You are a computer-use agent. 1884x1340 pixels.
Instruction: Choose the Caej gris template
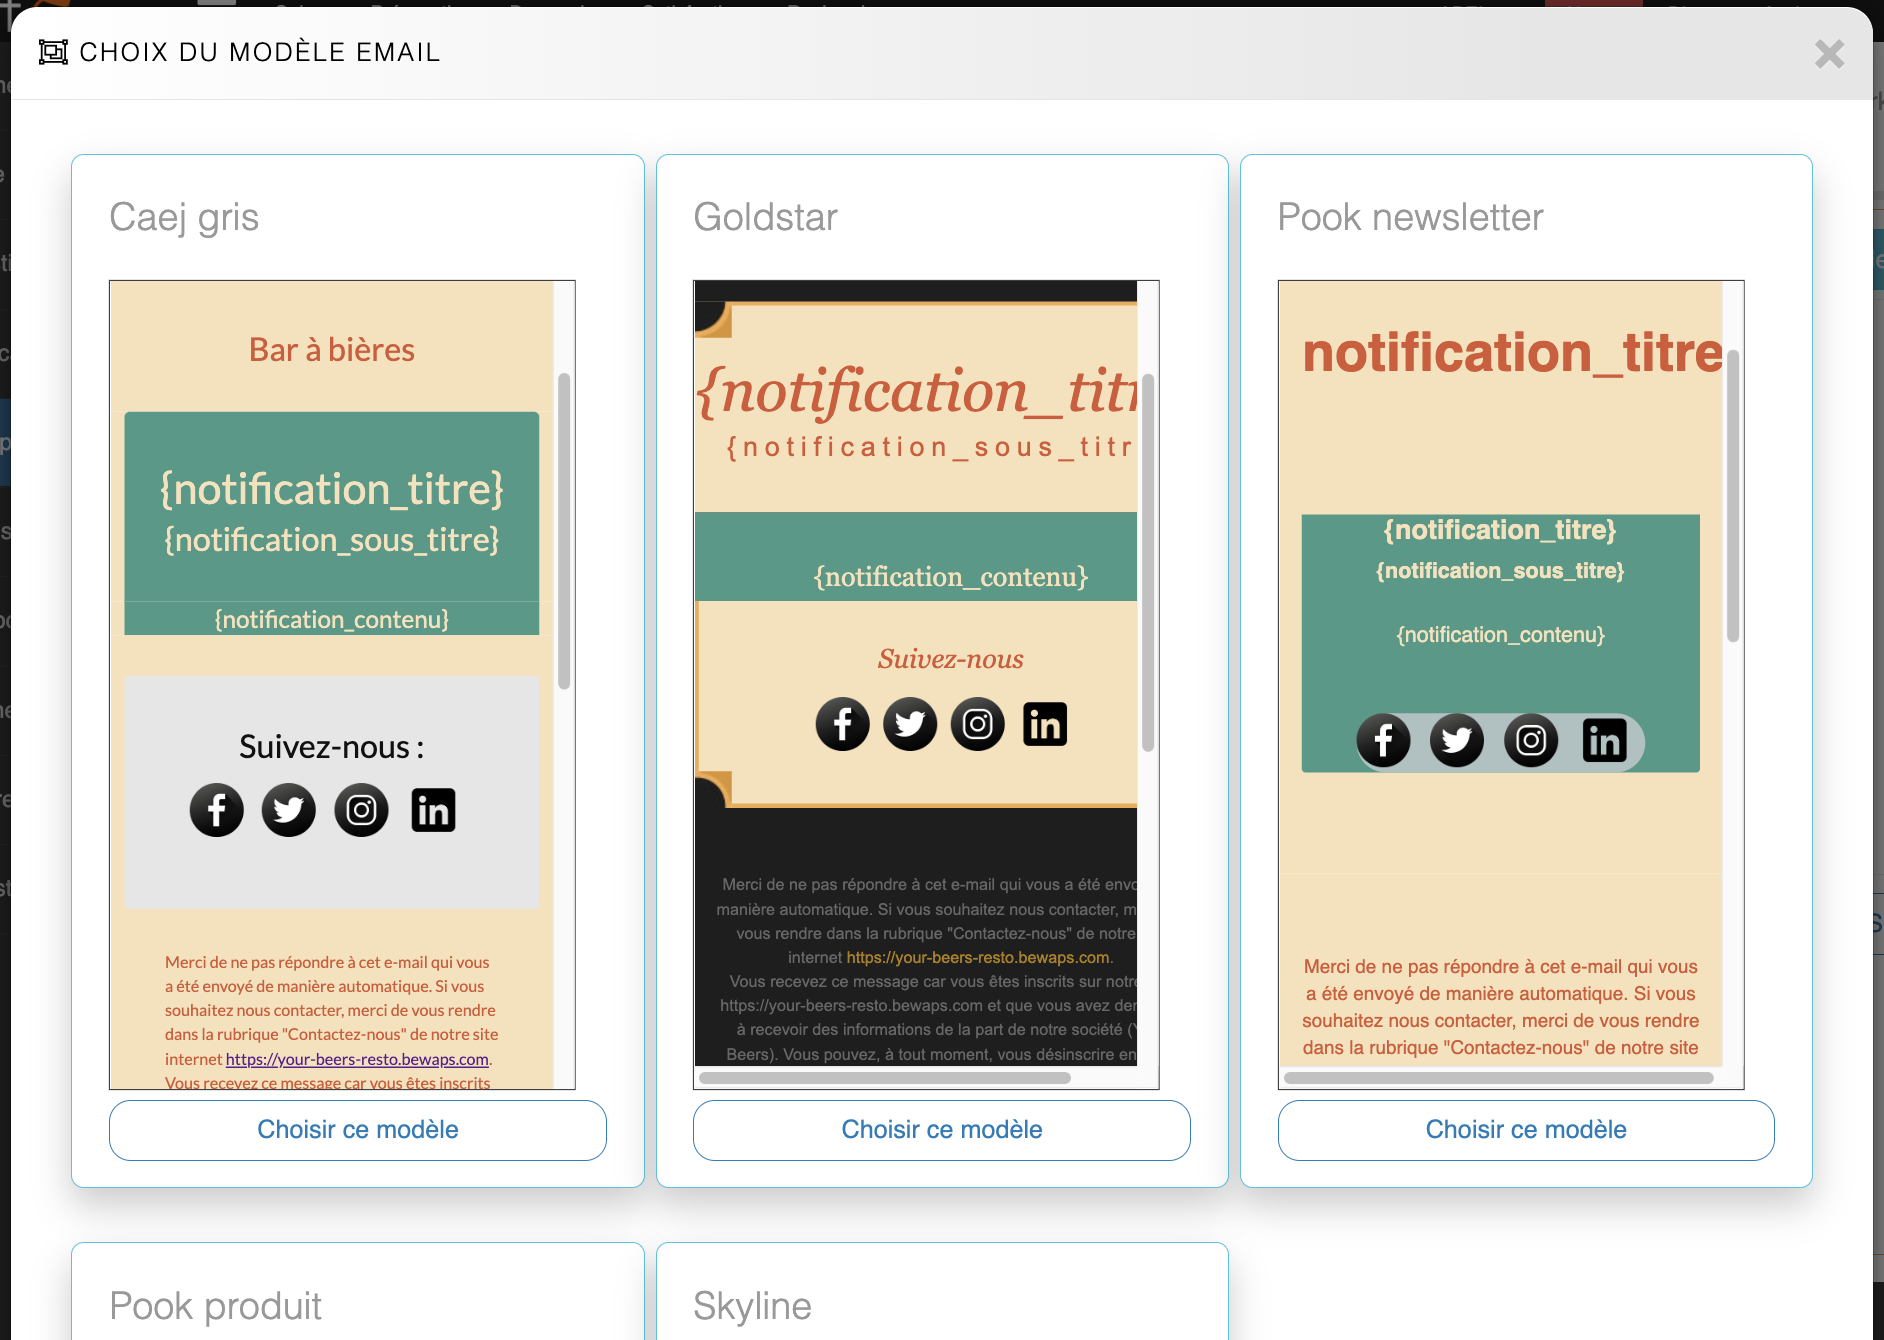(x=357, y=1130)
